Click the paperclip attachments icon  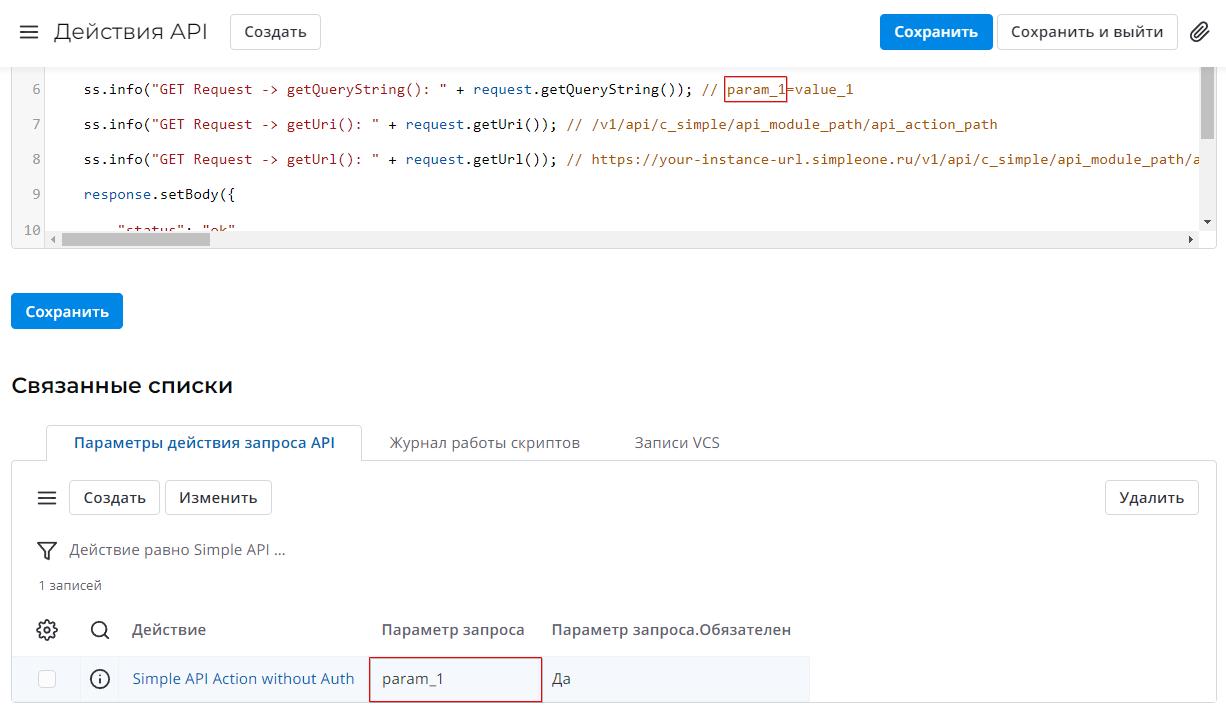[1200, 32]
